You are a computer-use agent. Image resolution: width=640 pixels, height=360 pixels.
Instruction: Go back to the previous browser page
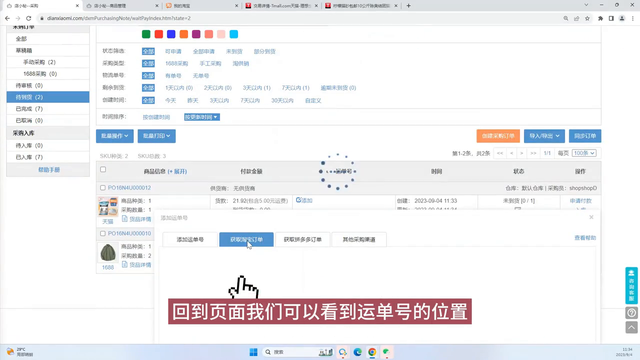(x=7, y=18)
